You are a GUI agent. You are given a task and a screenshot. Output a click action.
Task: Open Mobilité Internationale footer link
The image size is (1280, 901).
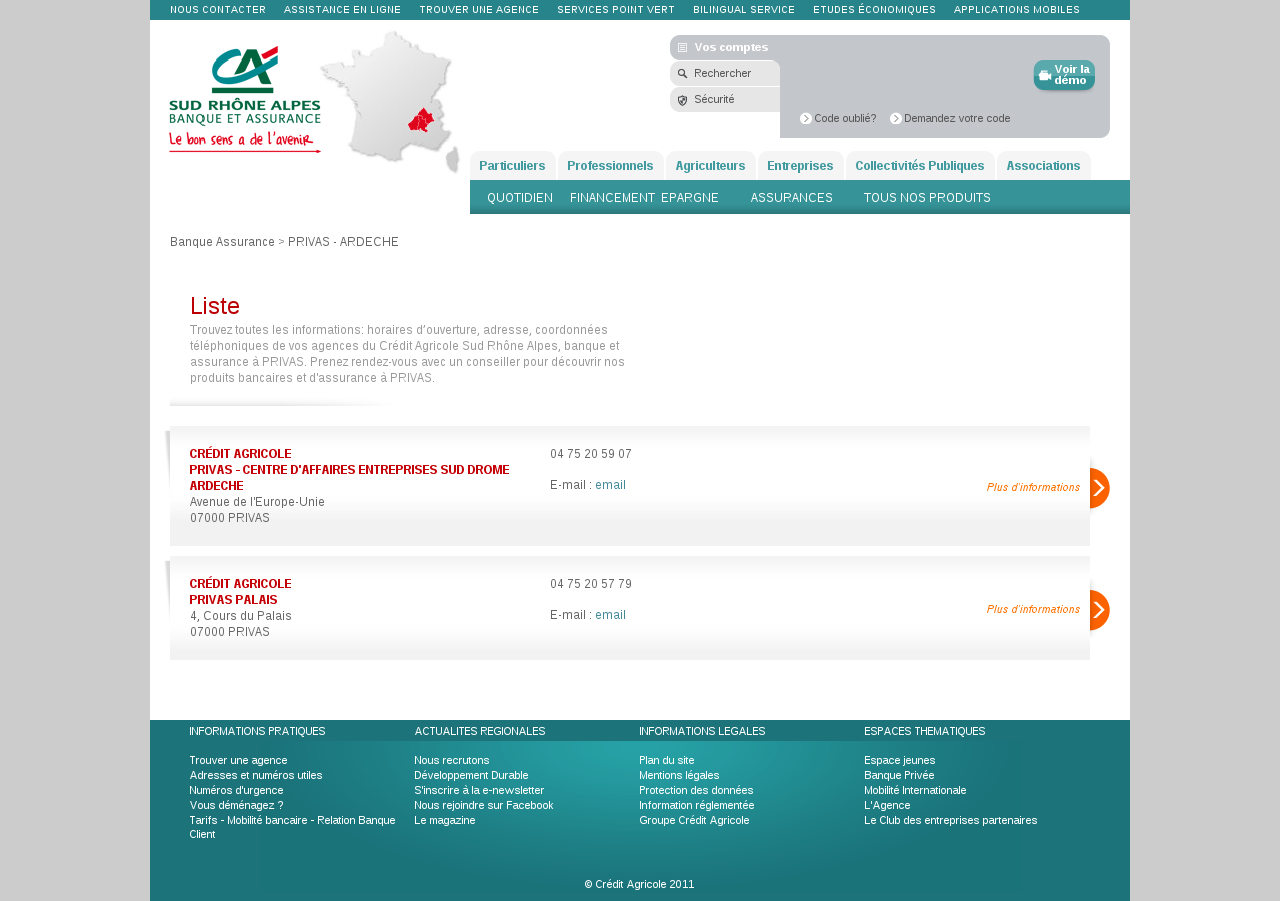(x=915, y=790)
